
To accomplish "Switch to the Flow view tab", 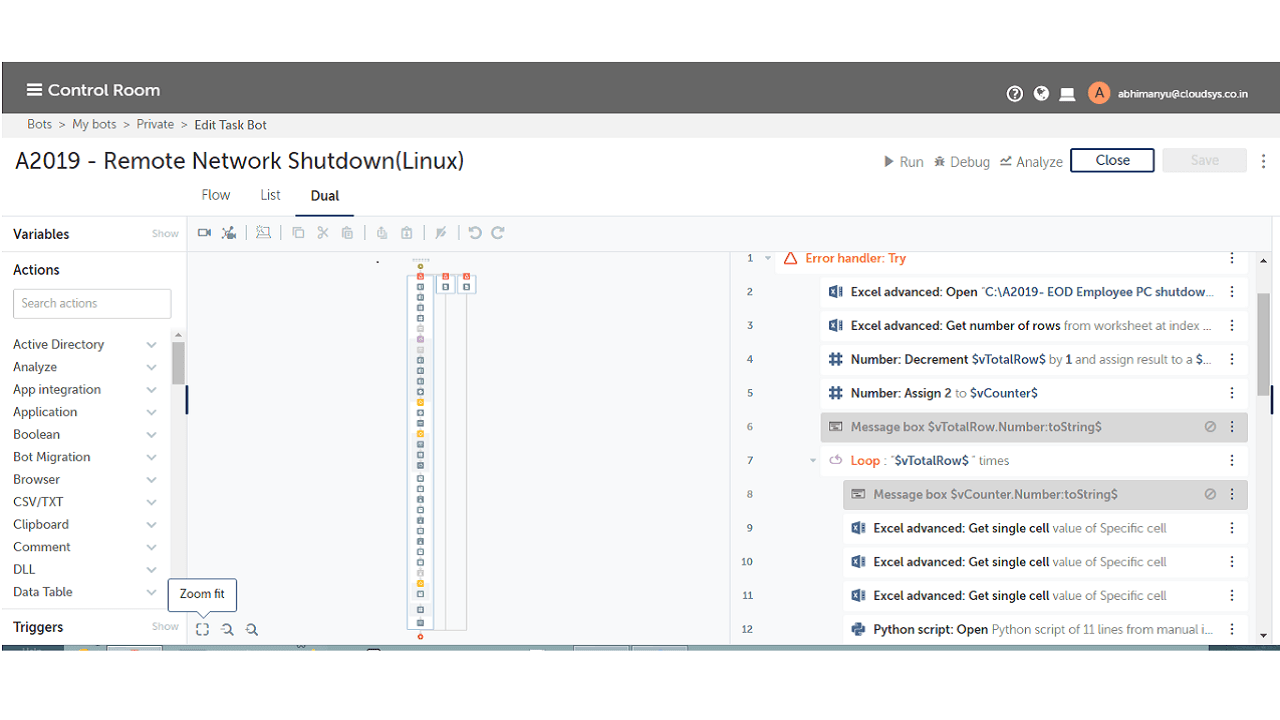I will click(216, 195).
